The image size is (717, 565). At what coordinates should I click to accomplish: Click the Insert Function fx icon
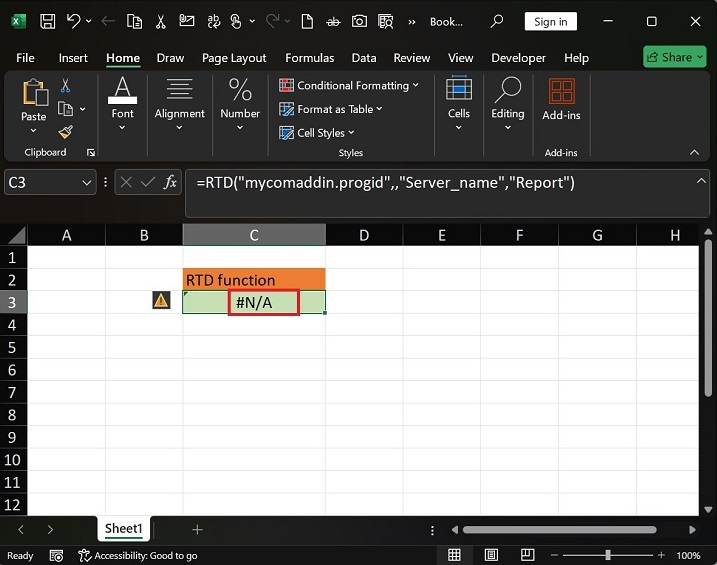point(171,182)
